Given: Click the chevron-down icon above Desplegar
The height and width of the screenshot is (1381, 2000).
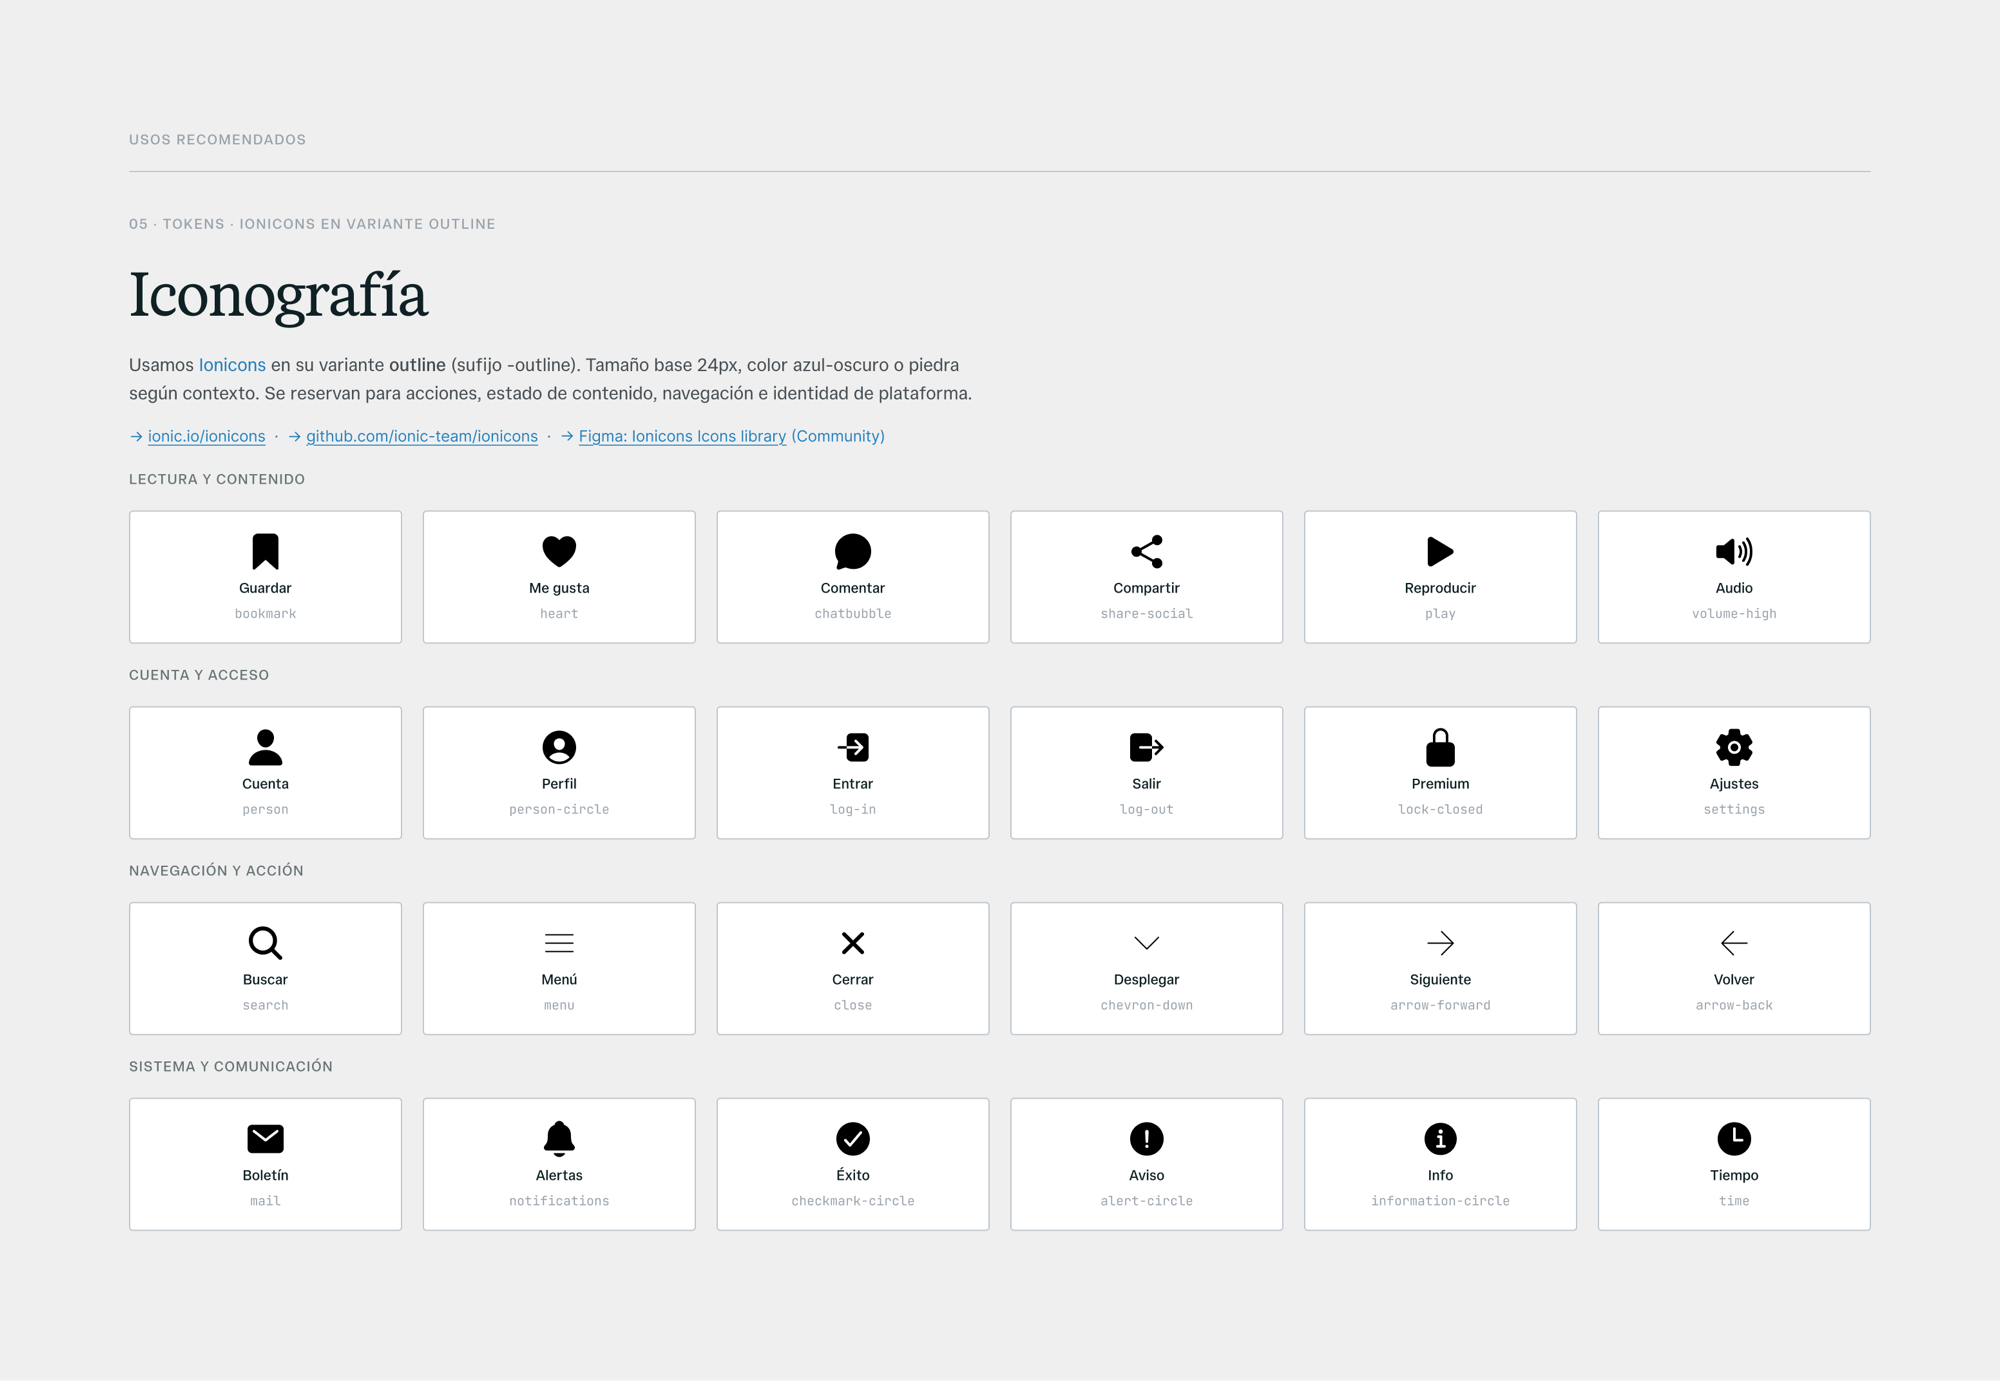Looking at the screenshot, I should coord(1146,943).
